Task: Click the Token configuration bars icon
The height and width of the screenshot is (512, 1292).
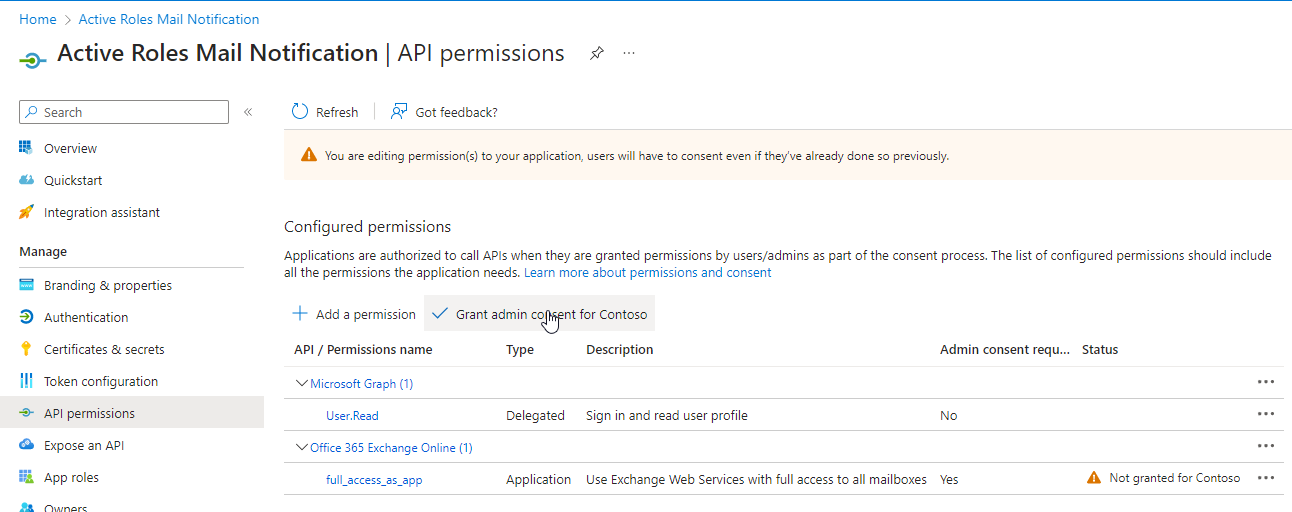Action: (26, 381)
